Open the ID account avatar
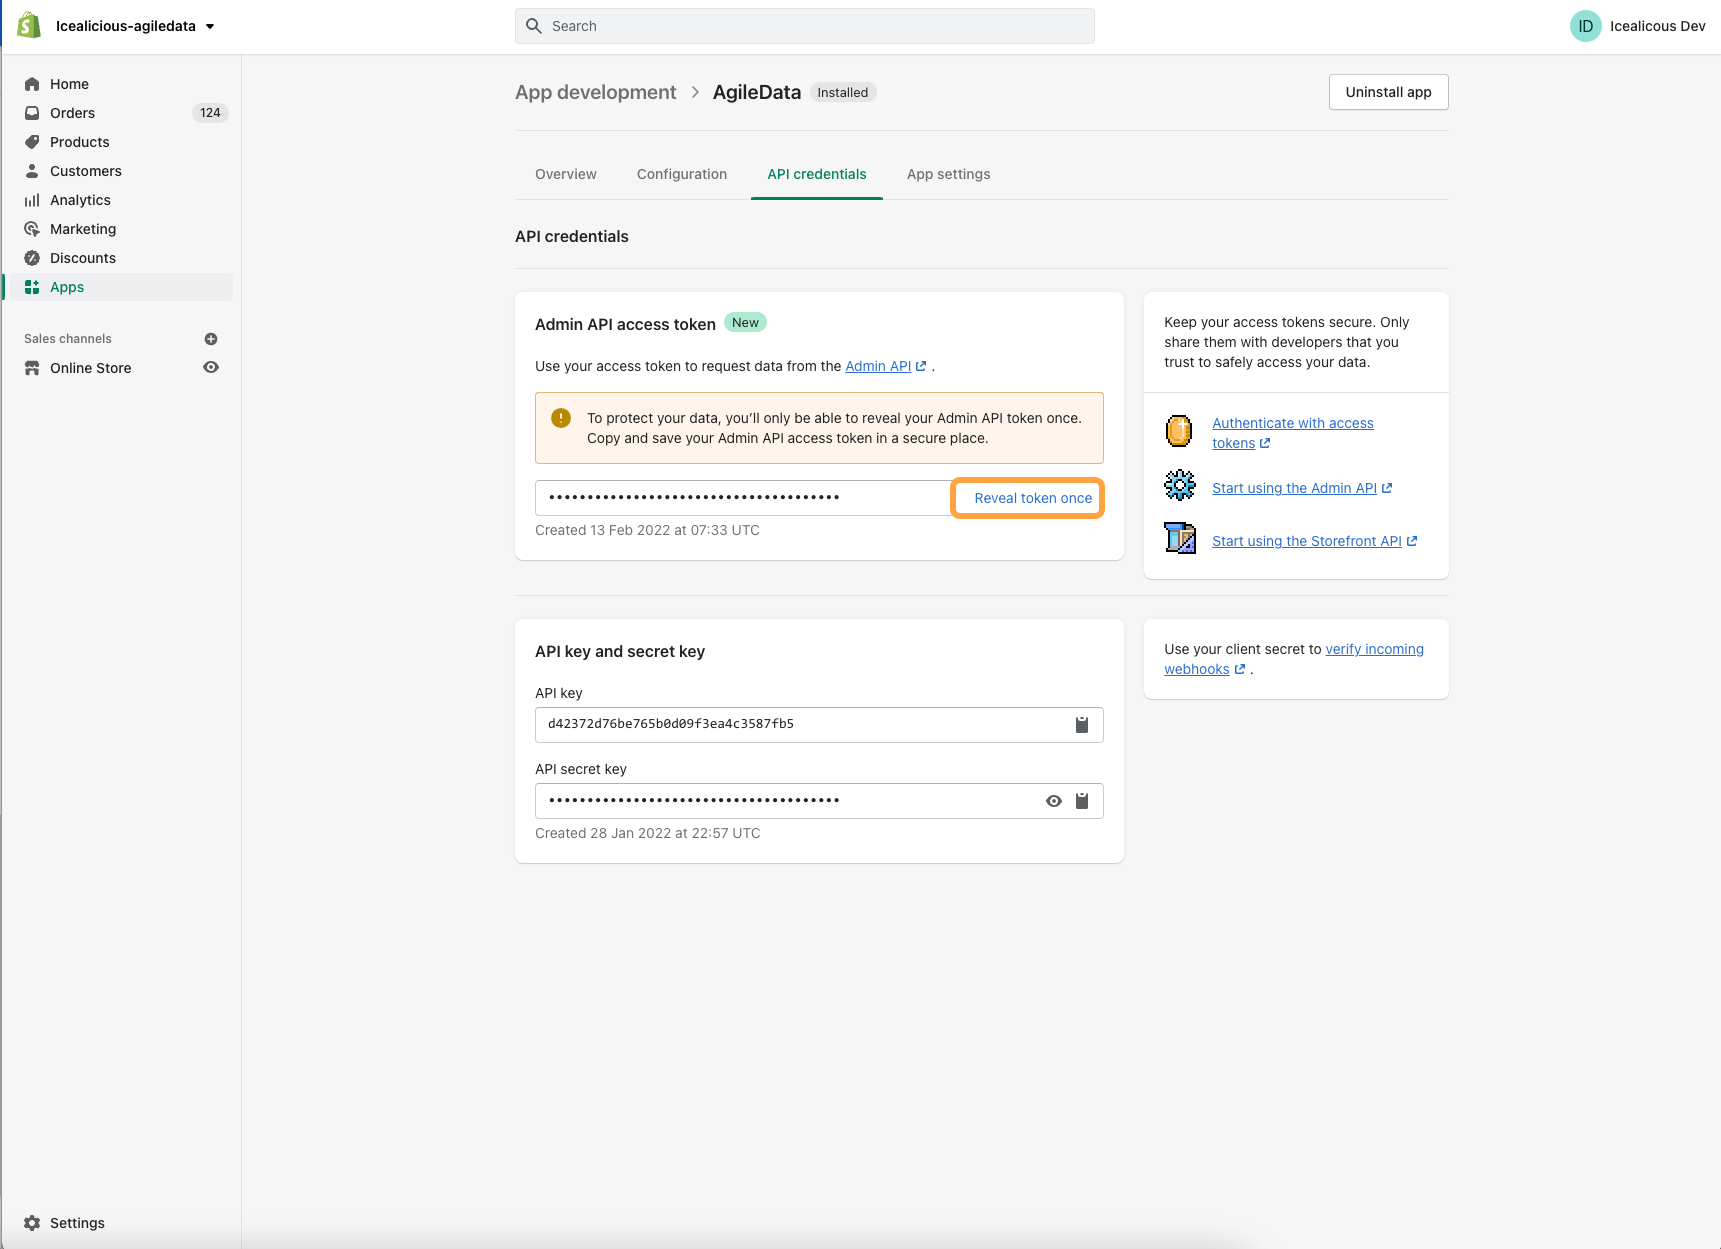The image size is (1721, 1249). click(x=1585, y=26)
